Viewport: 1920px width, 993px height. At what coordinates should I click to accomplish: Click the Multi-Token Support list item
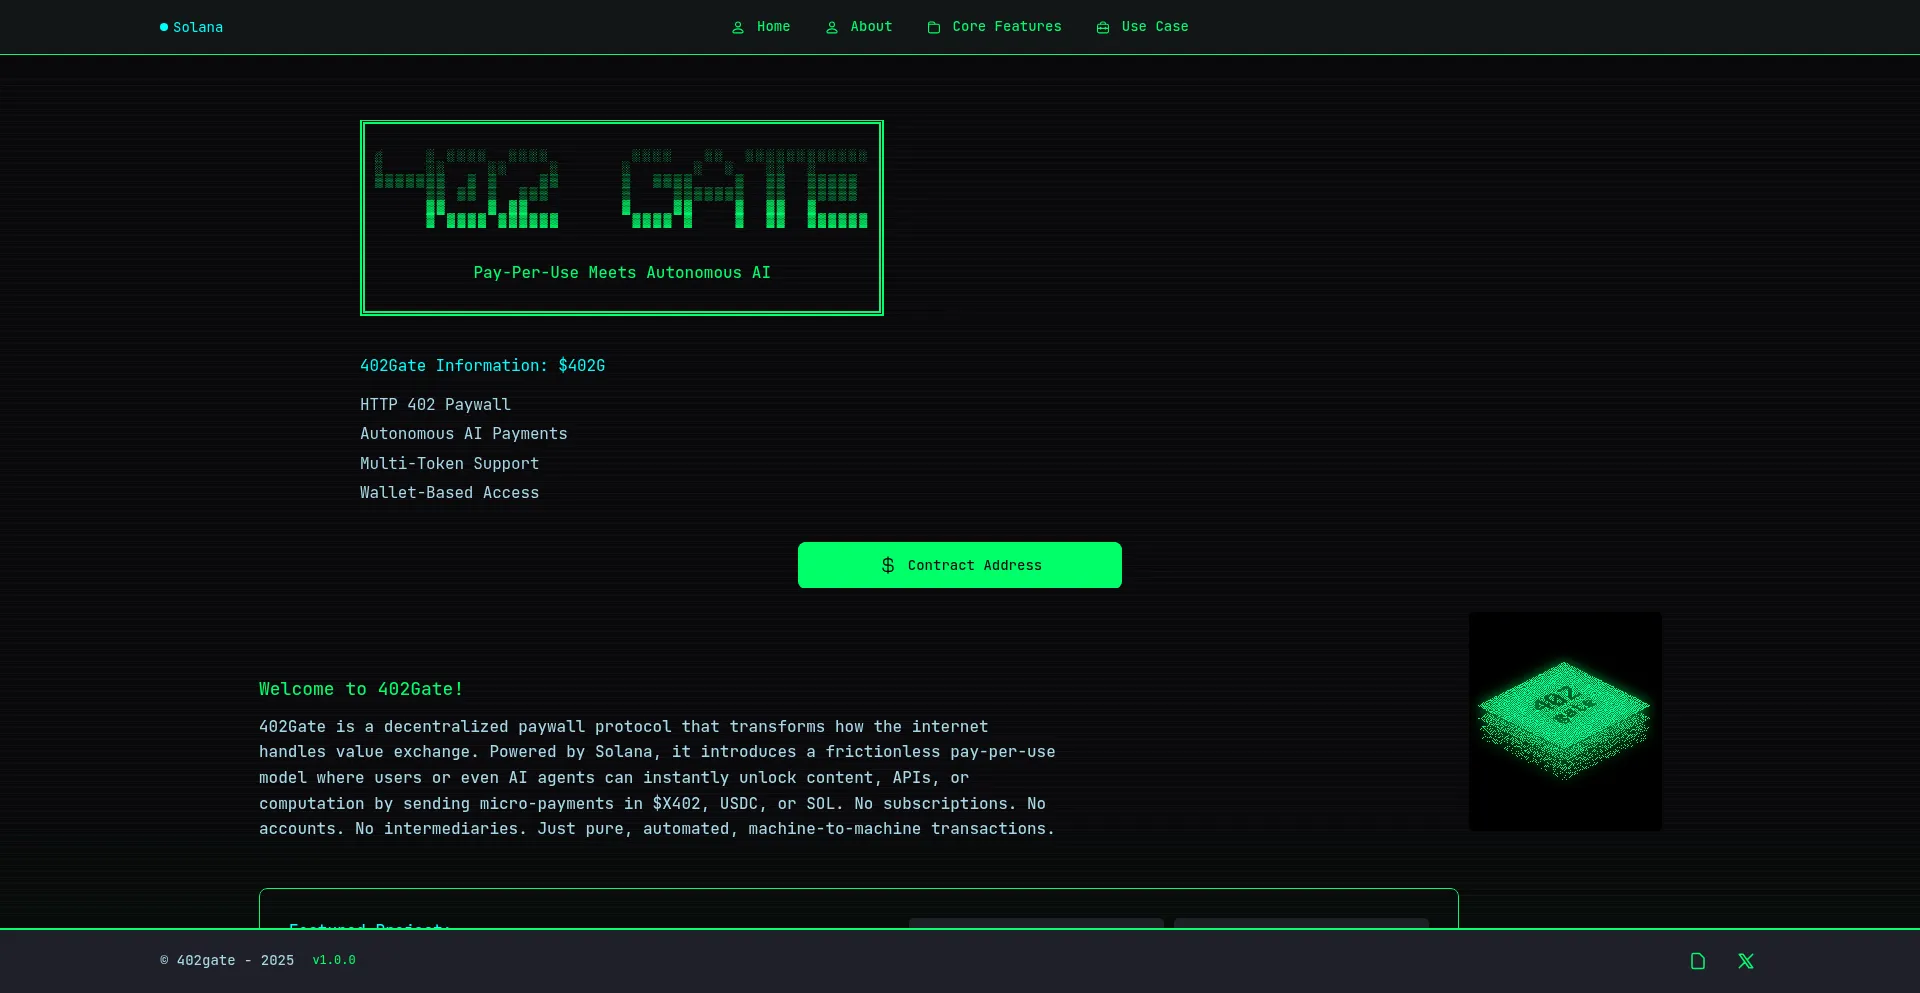pos(449,463)
